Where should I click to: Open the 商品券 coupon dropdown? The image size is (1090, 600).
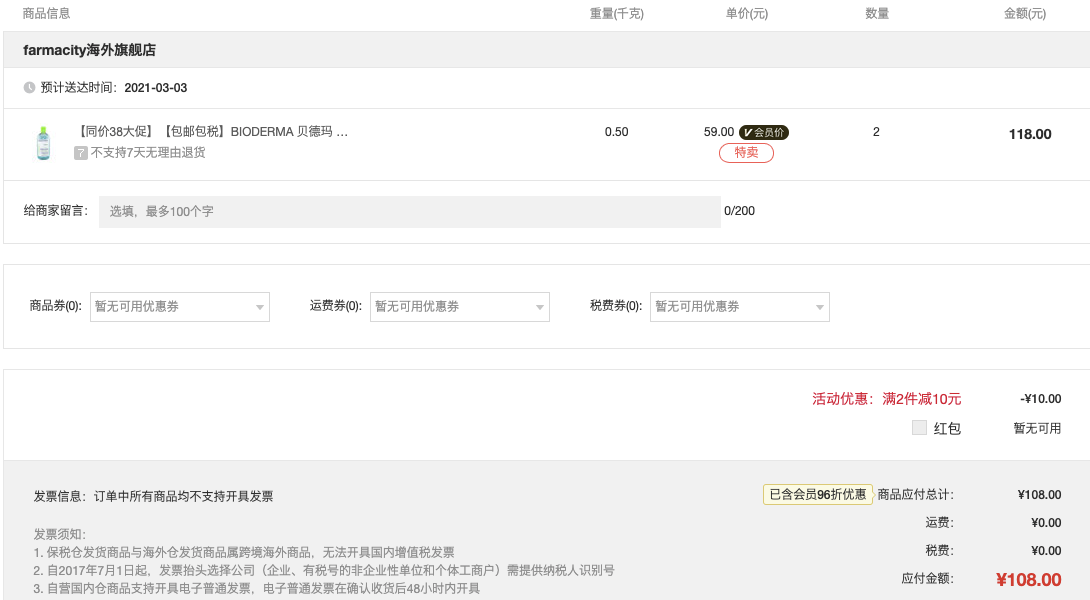(x=180, y=307)
